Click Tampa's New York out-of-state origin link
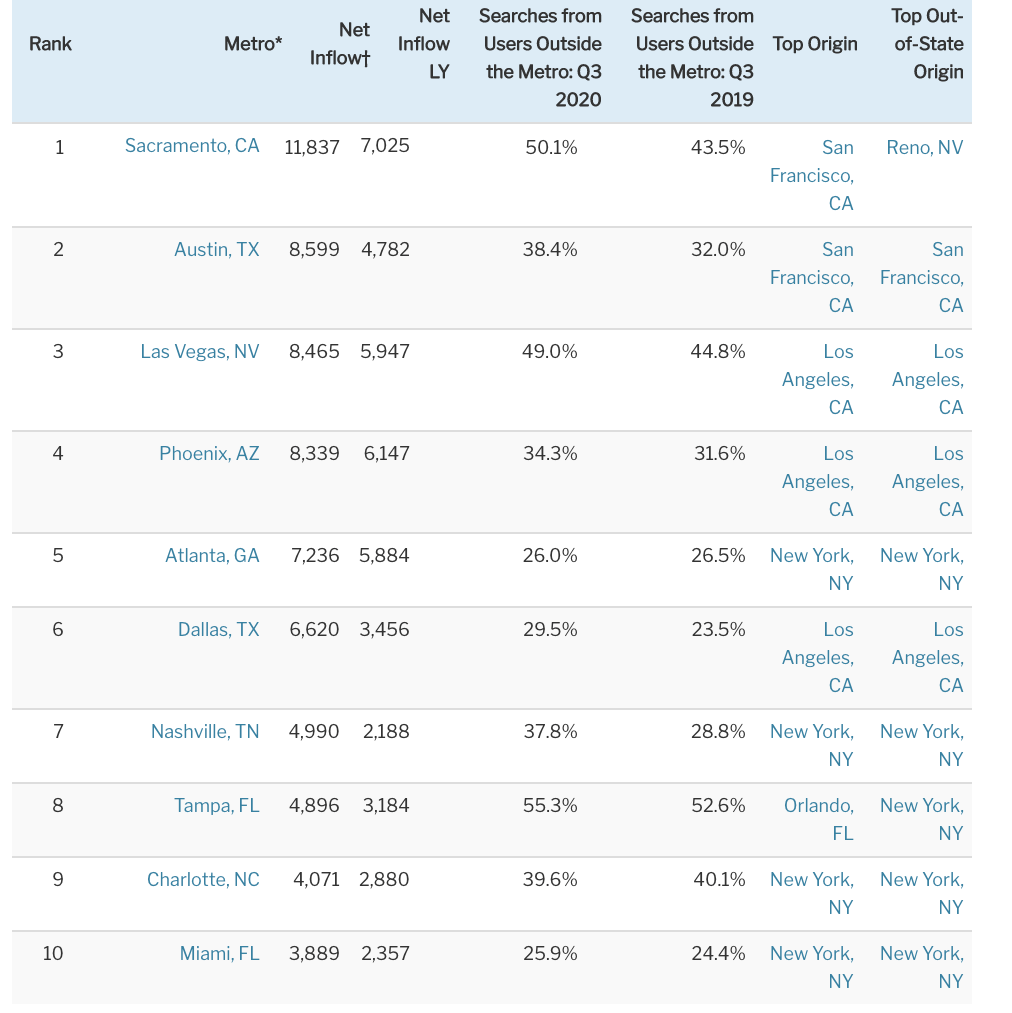The height and width of the screenshot is (1013, 1012). [x=922, y=819]
